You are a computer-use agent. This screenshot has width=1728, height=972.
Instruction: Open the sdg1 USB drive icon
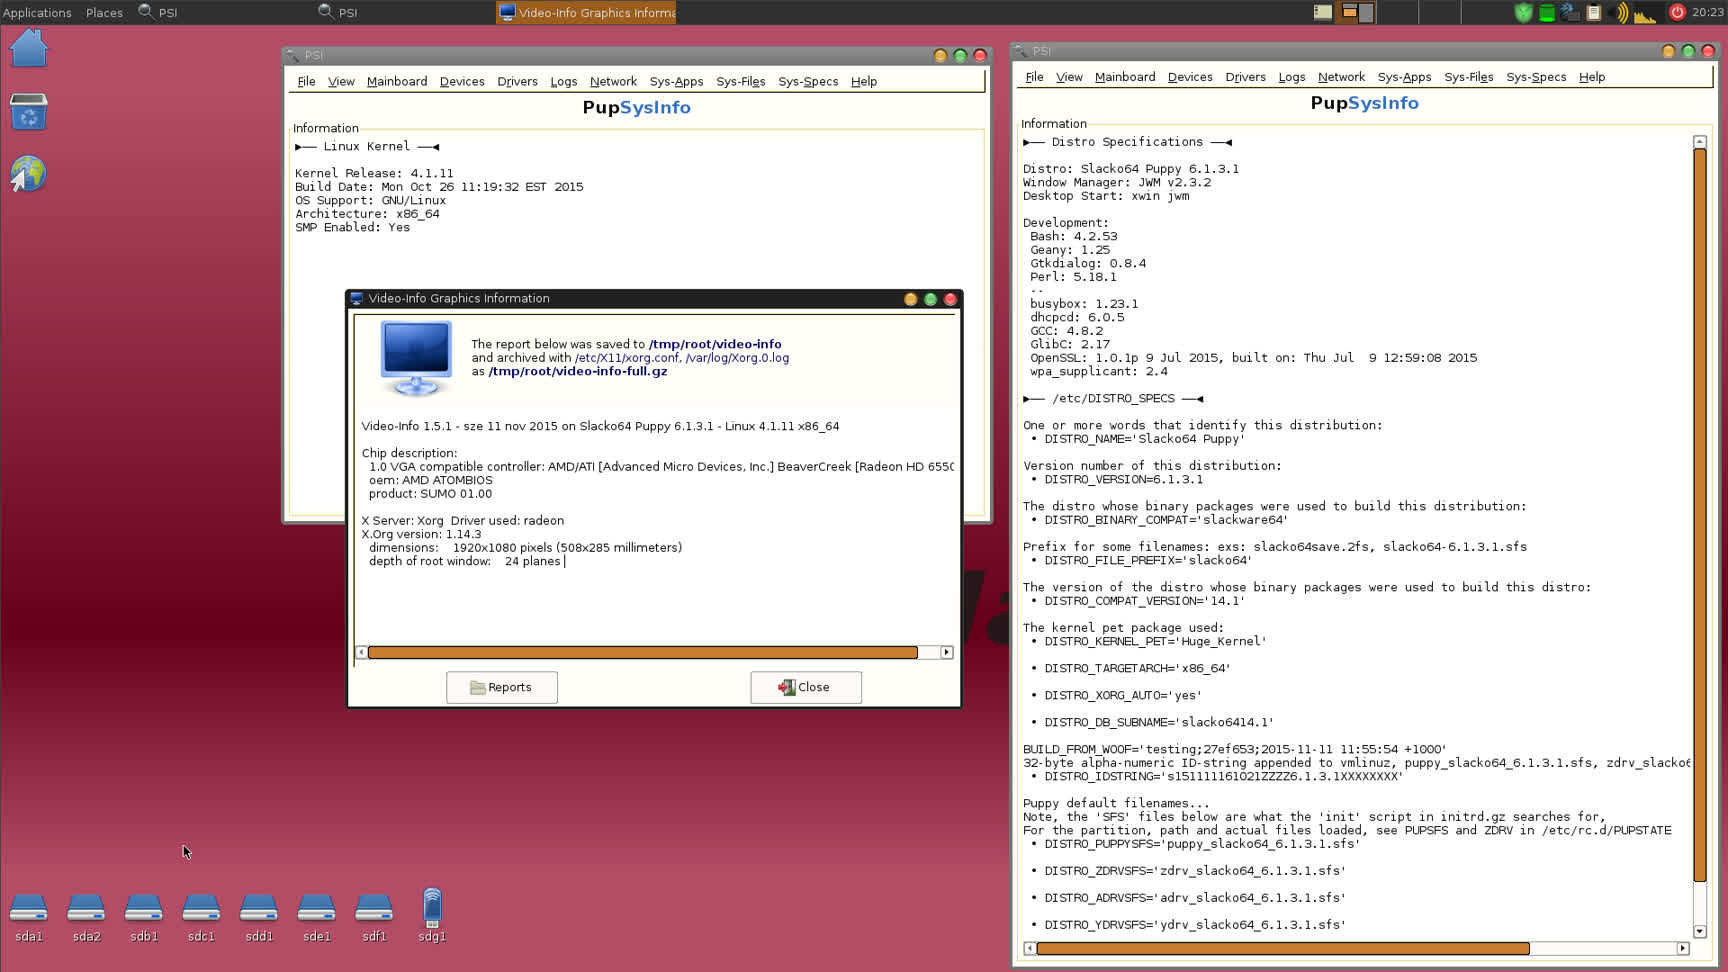432,908
